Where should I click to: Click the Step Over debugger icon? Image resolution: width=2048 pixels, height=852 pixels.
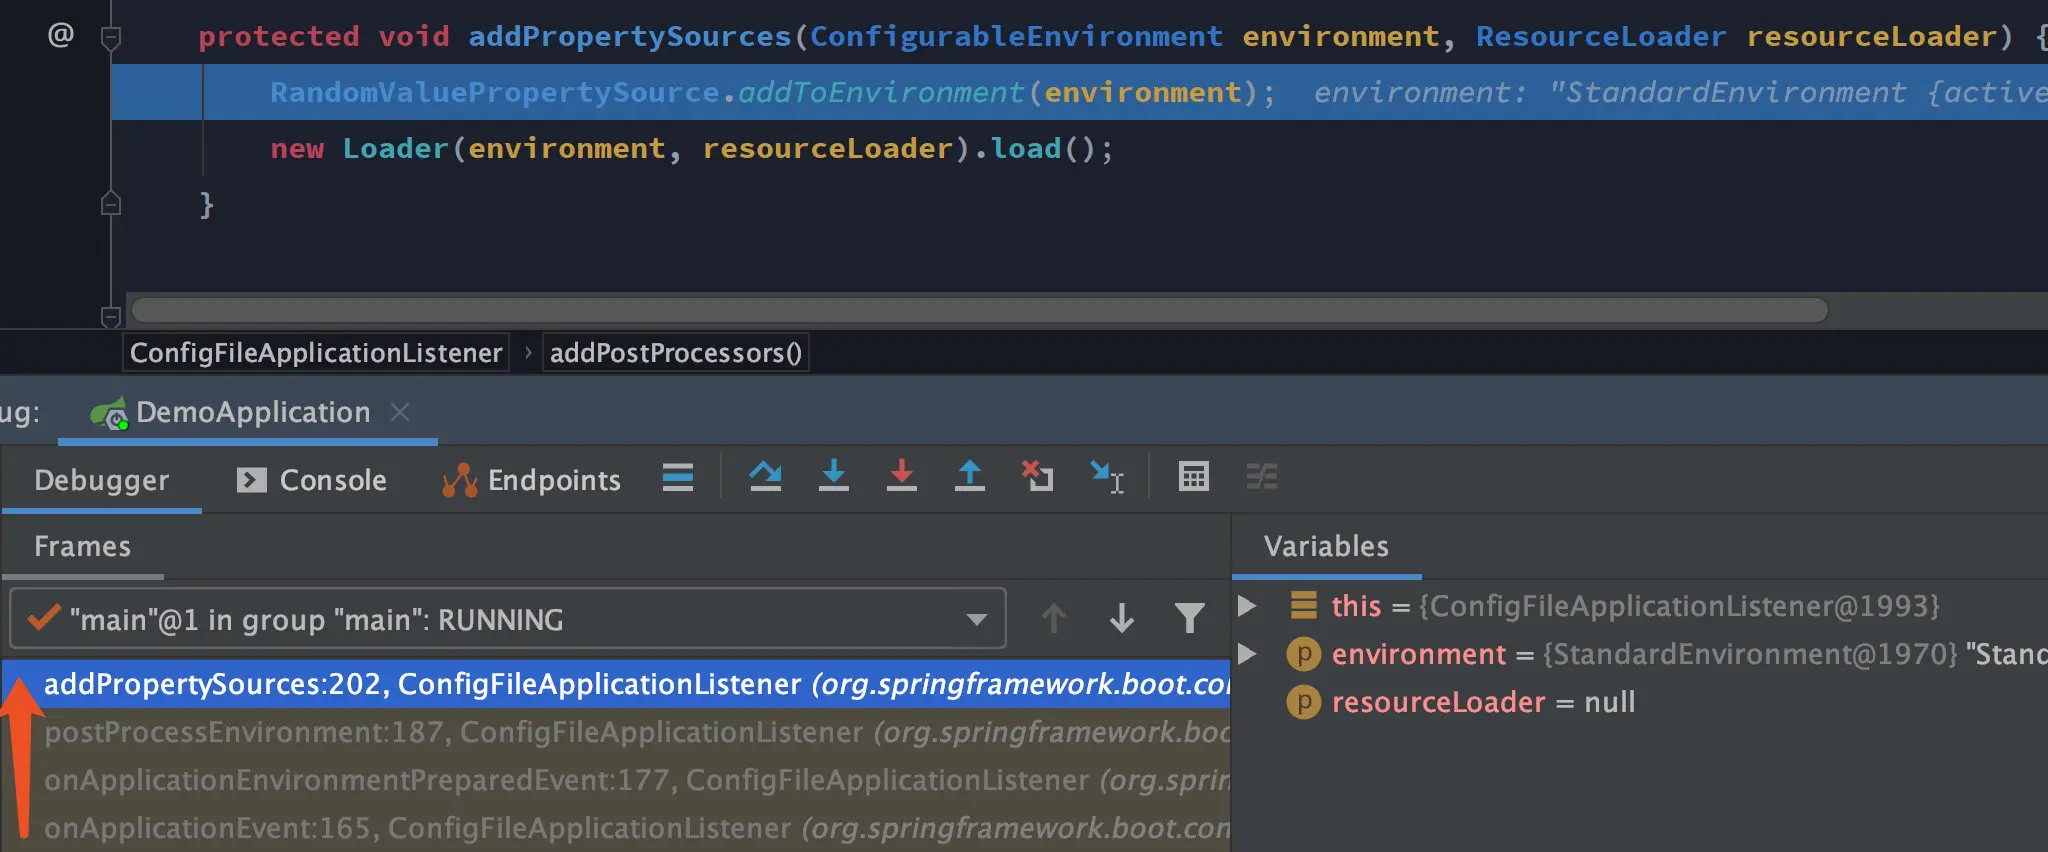[766, 477]
